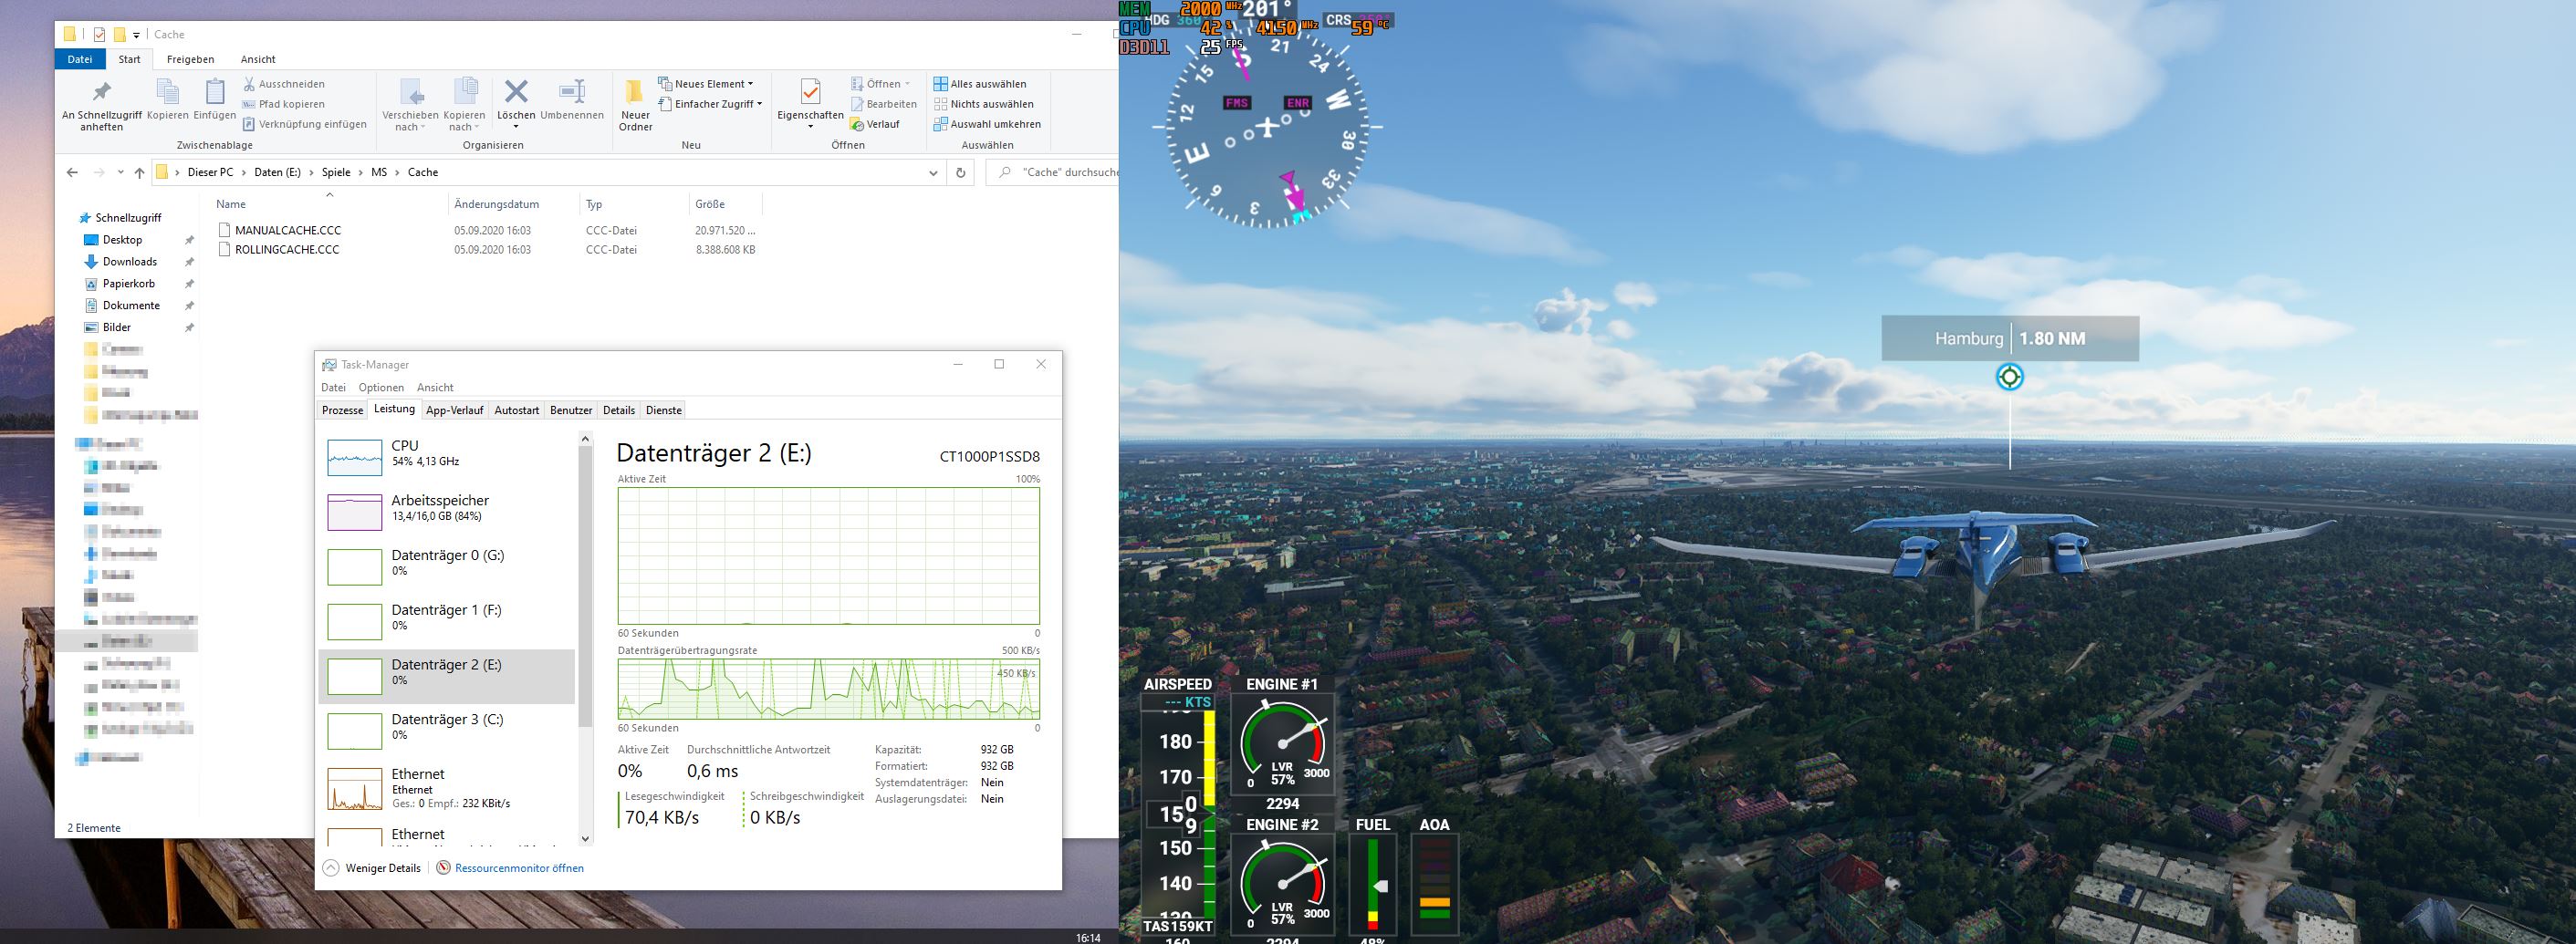The height and width of the screenshot is (944, 2576).
Task: Open Kopieren nach option in Organisieren
Action: pyautogui.click(x=464, y=104)
